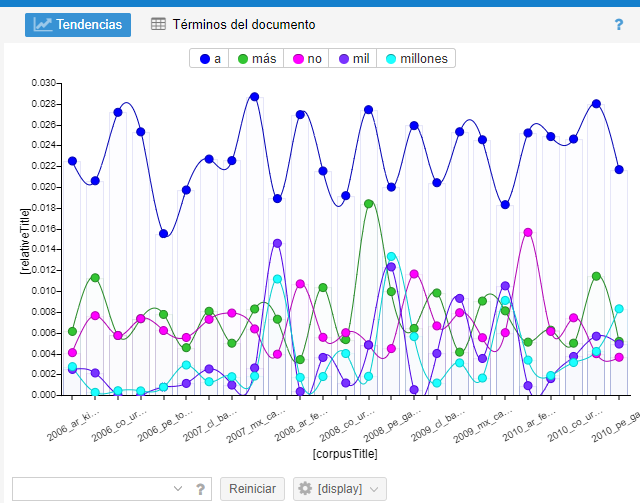Open the term search dropdown arrow
The image size is (640, 503).
point(178,489)
